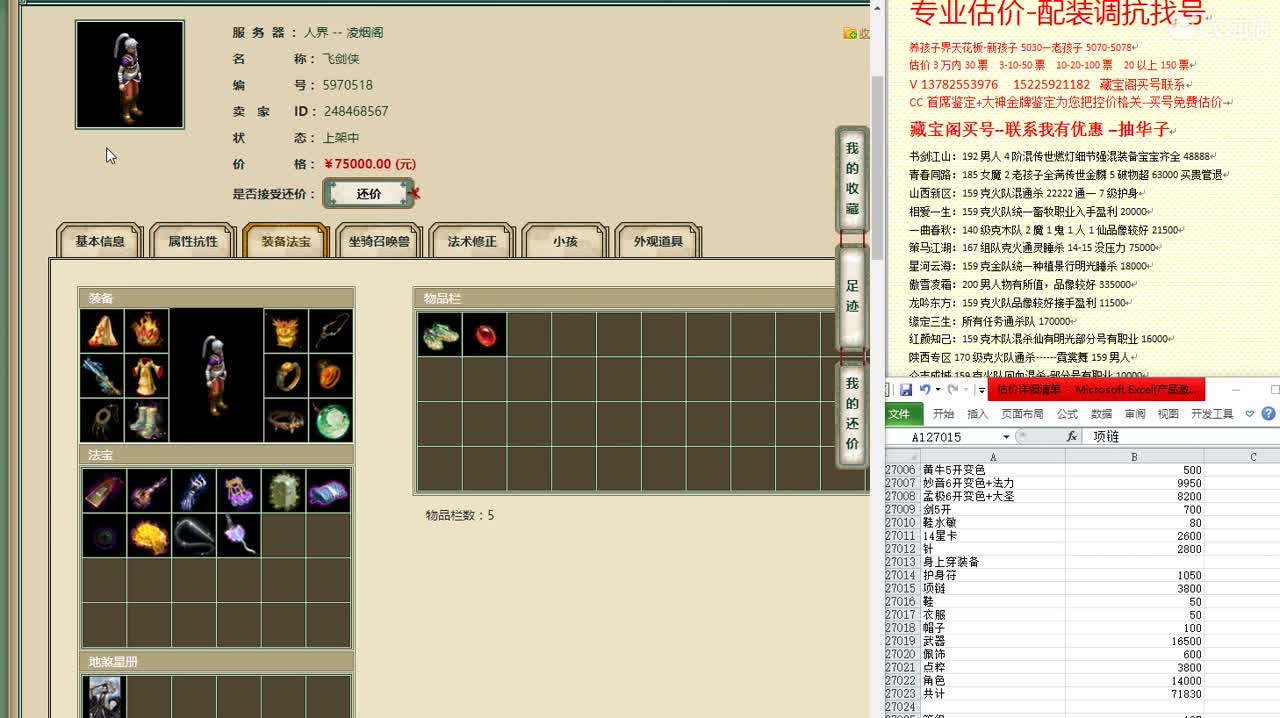1280x718 pixels.
Task: Open the Excel undo history dropdown arrow
Action: (937, 390)
